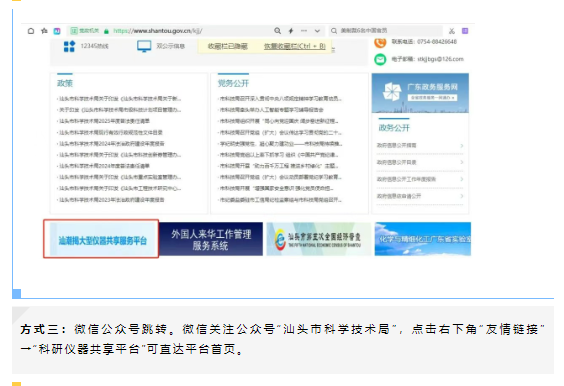This screenshot has width=564, height=386.
Task: Open 汕头市科学技术局2023年法治政府建设年度报告
Action: [112, 200]
